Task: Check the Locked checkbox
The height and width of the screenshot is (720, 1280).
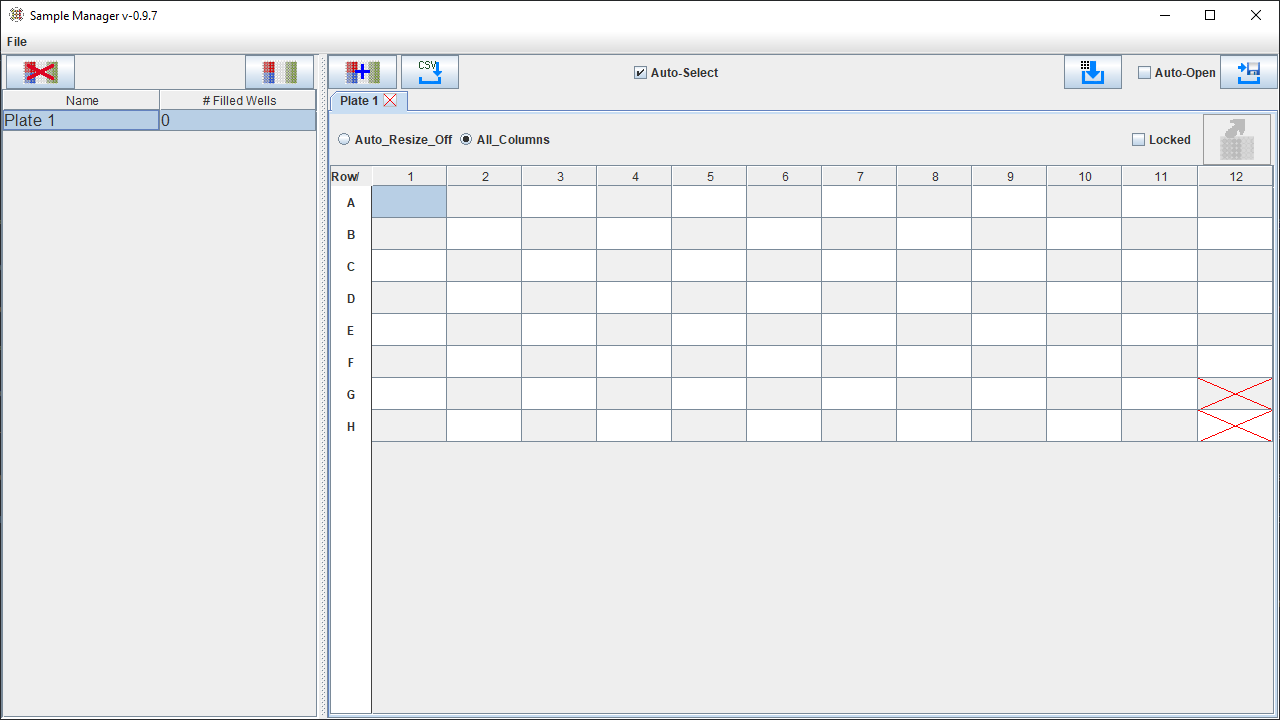Action: 1138,140
